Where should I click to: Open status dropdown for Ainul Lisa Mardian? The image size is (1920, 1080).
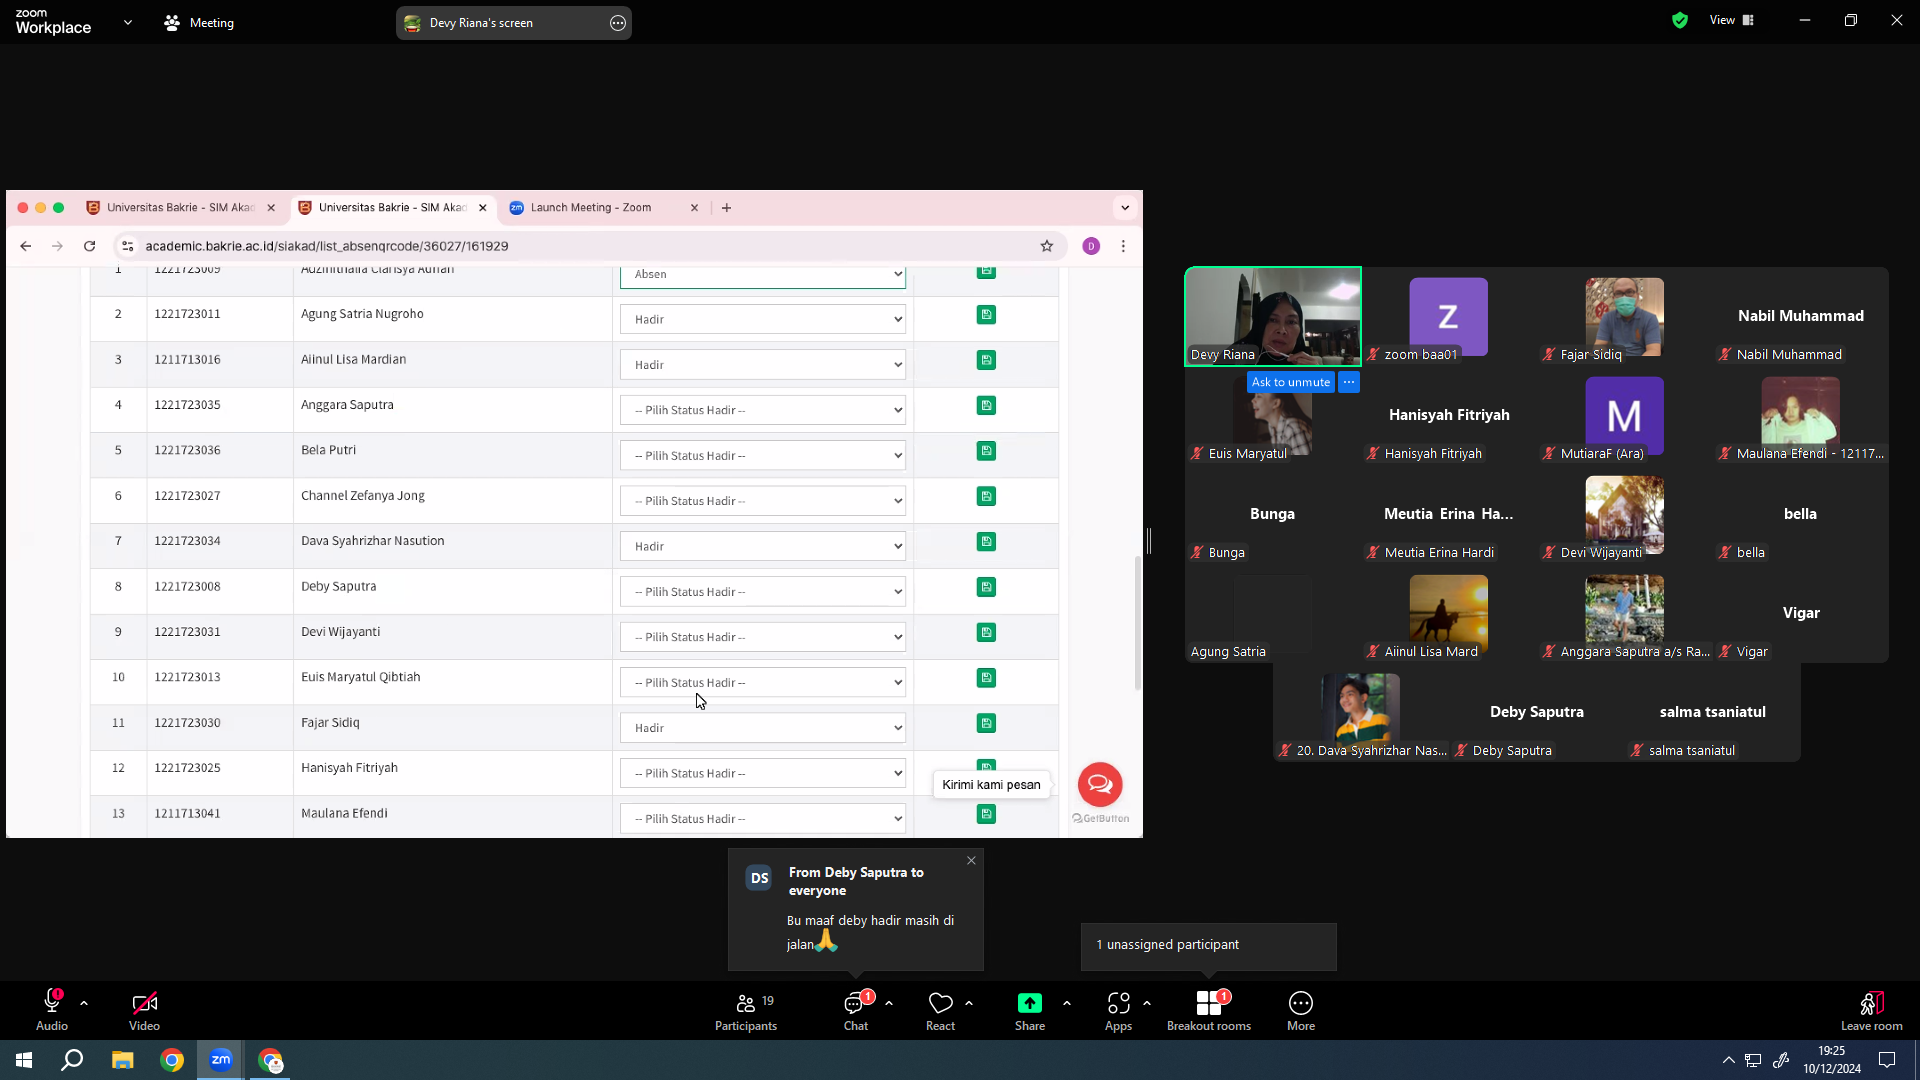[763, 365]
